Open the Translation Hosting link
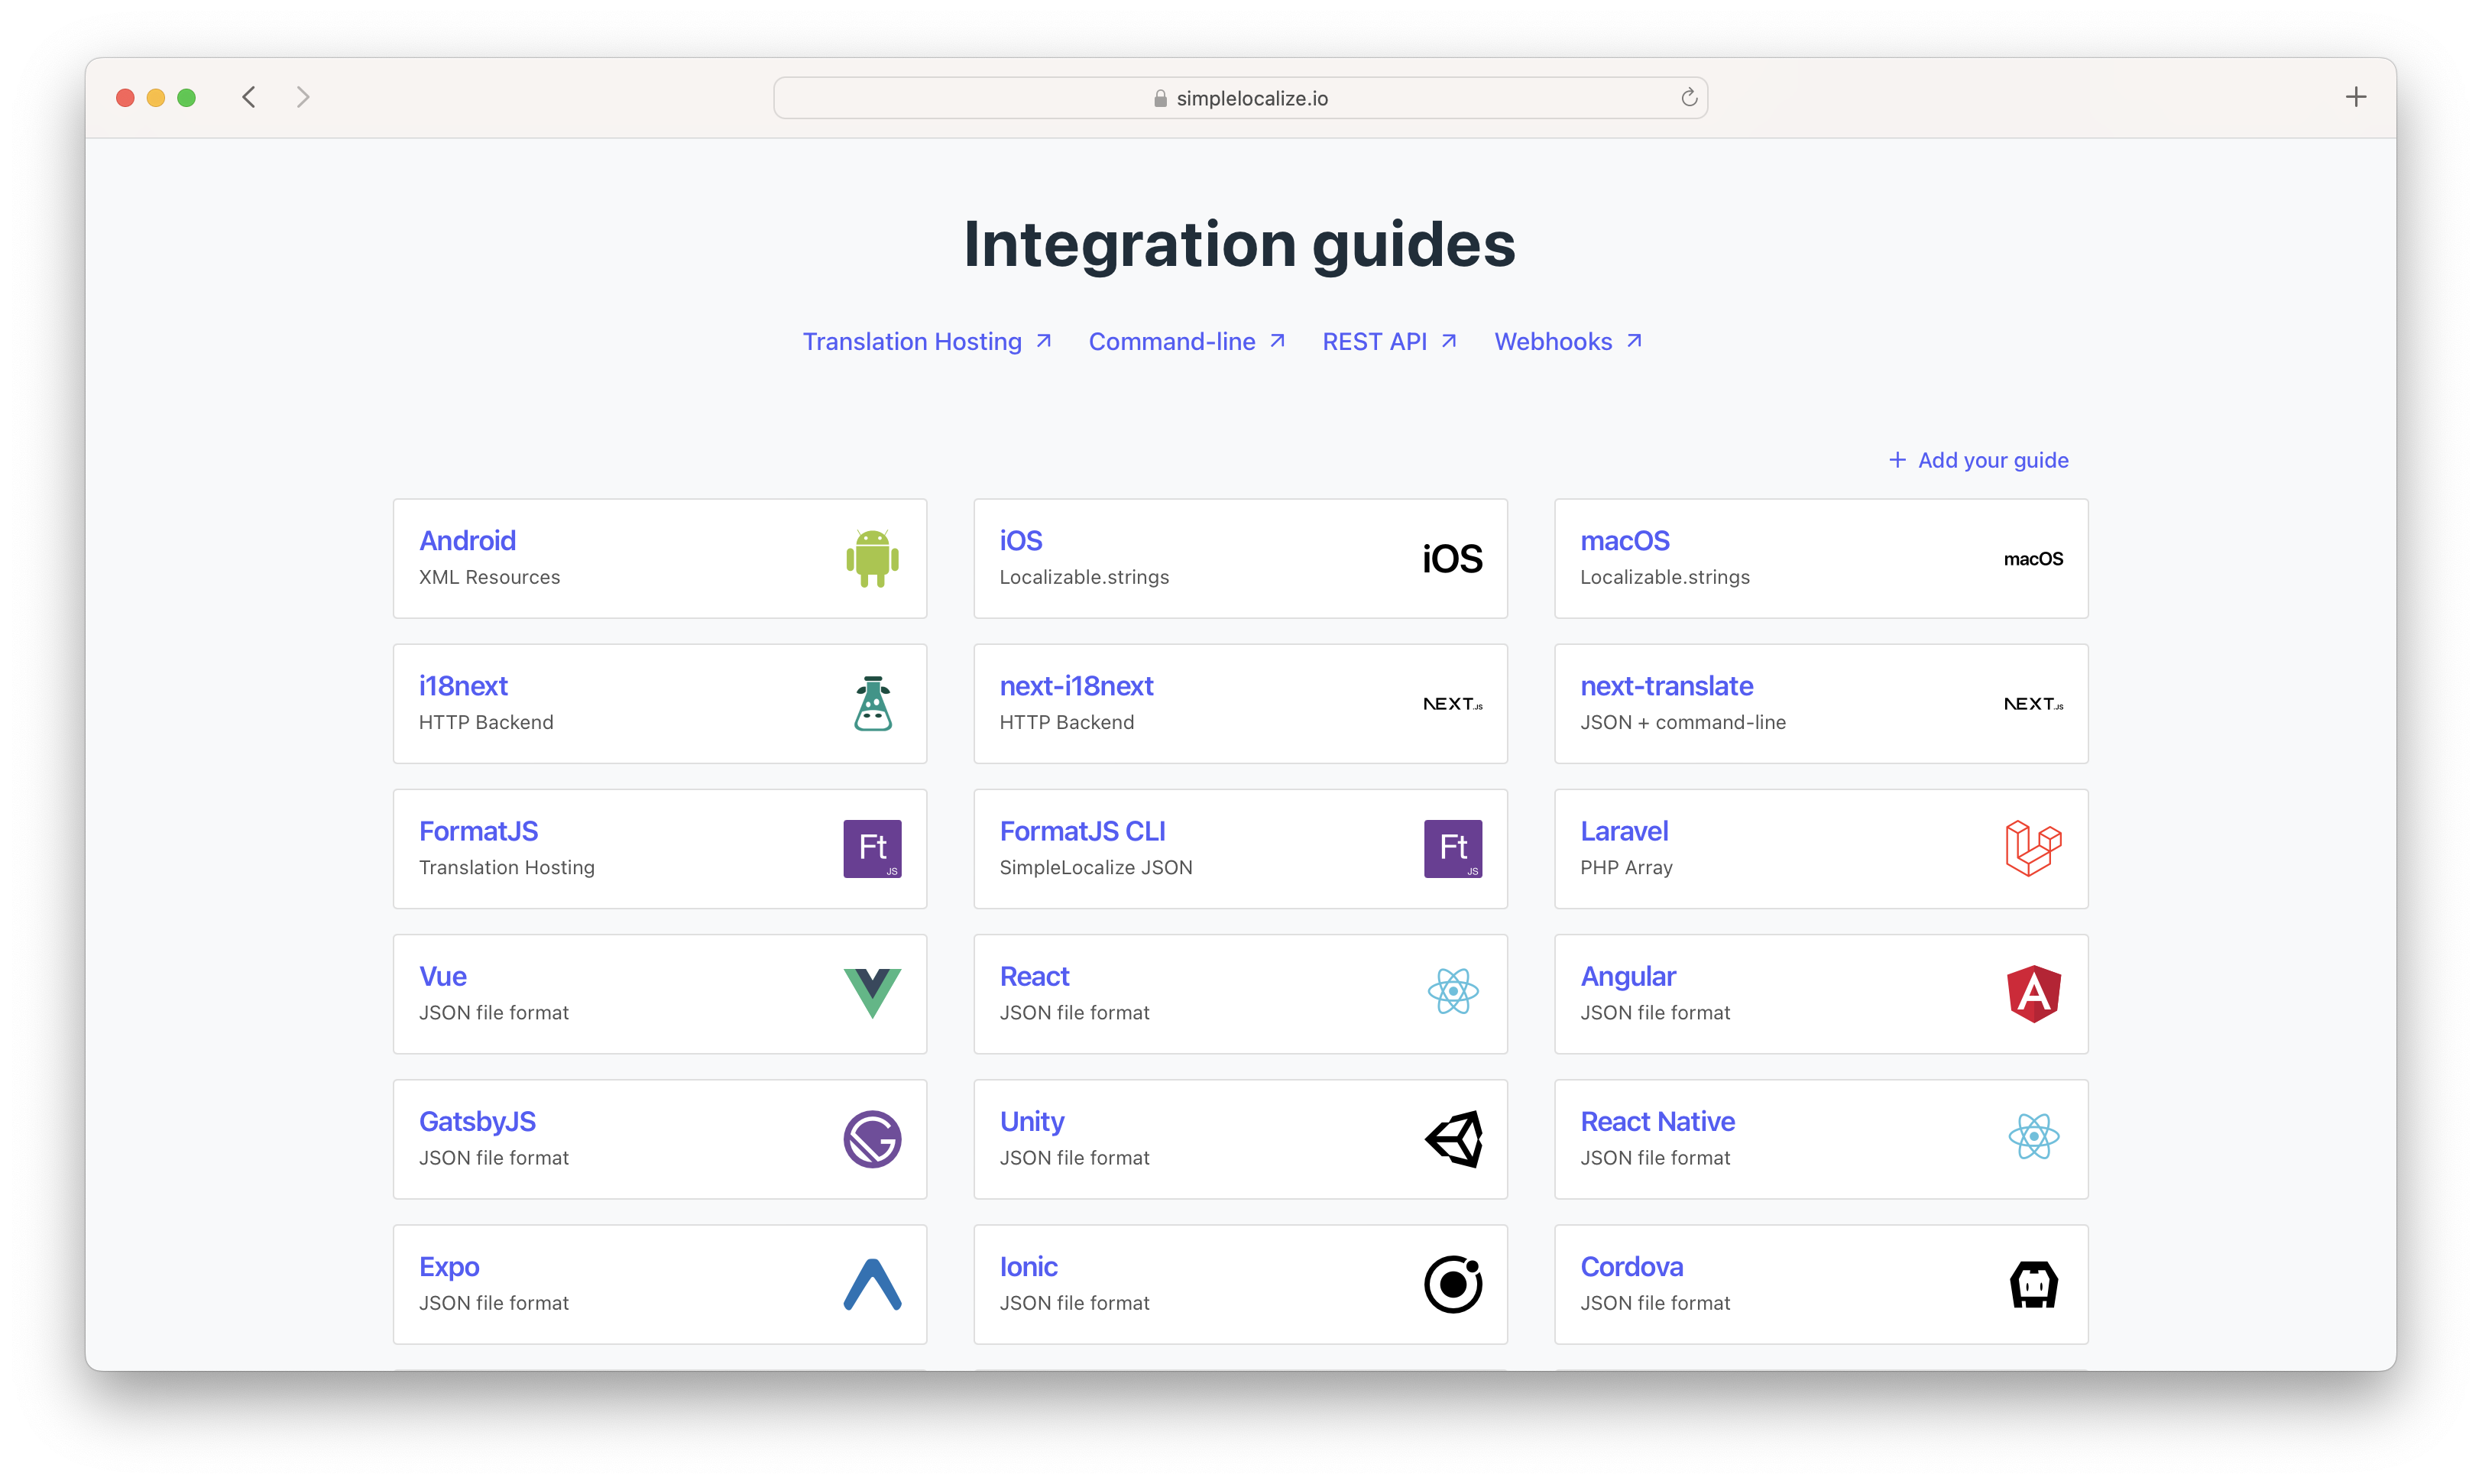The image size is (2482, 1484). [x=926, y=341]
